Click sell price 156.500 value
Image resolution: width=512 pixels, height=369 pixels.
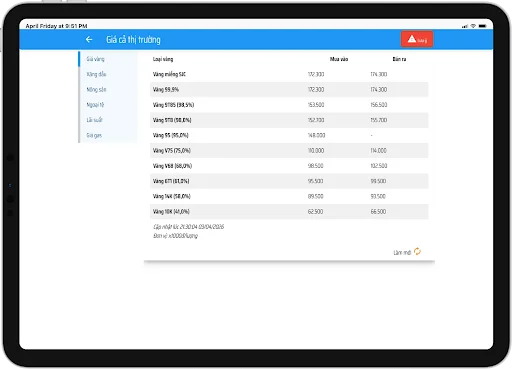(x=379, y=105)
